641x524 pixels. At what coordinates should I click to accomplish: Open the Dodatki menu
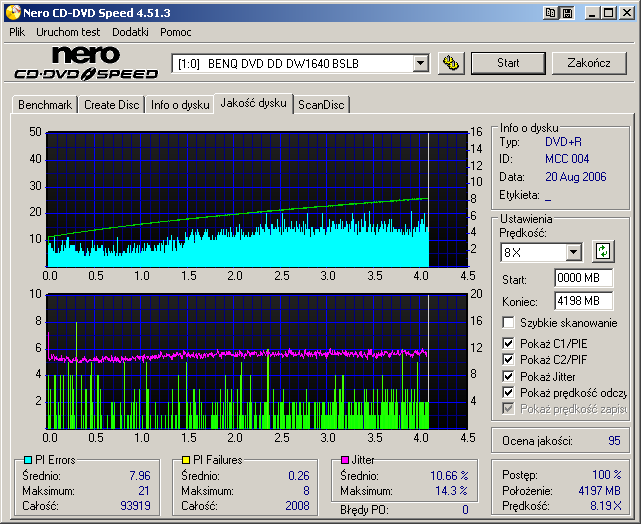(130, 32)
